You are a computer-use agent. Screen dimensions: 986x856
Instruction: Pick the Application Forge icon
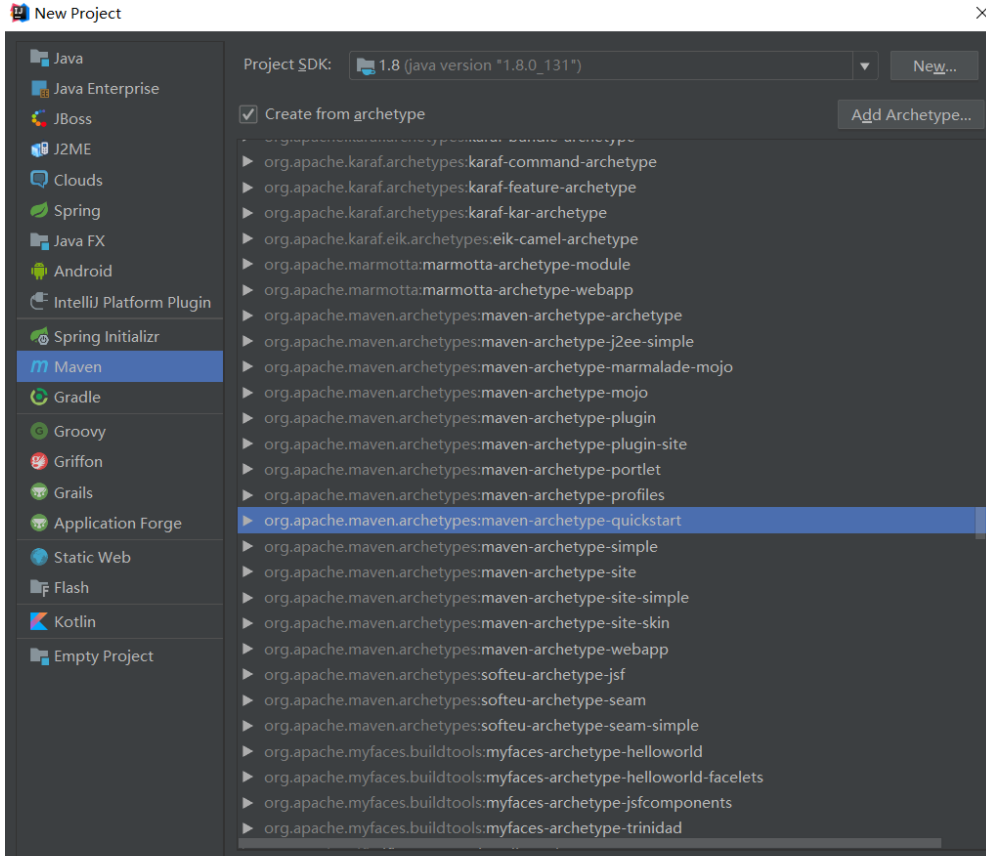point(39,523)
